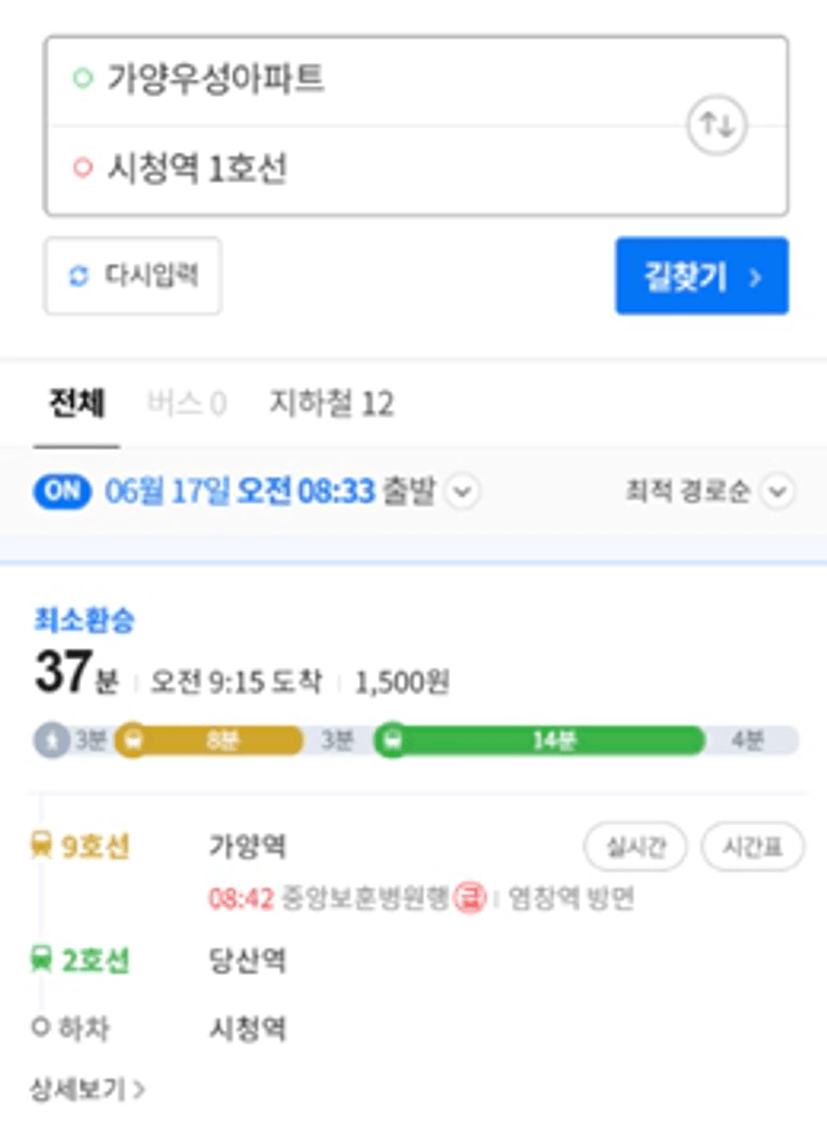This screenshot has width=827, height=1136.
Task: Select the 버스 0 tab
Action: click(187, 404)
